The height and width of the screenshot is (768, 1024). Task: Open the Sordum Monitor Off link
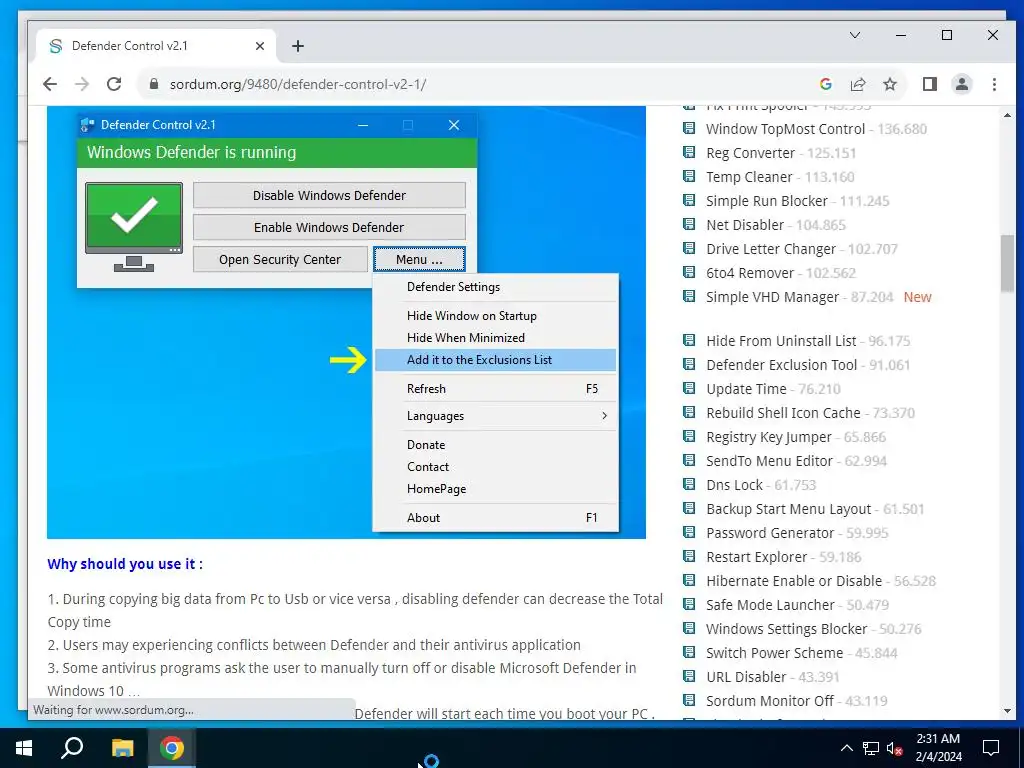(x=769, y=701)
